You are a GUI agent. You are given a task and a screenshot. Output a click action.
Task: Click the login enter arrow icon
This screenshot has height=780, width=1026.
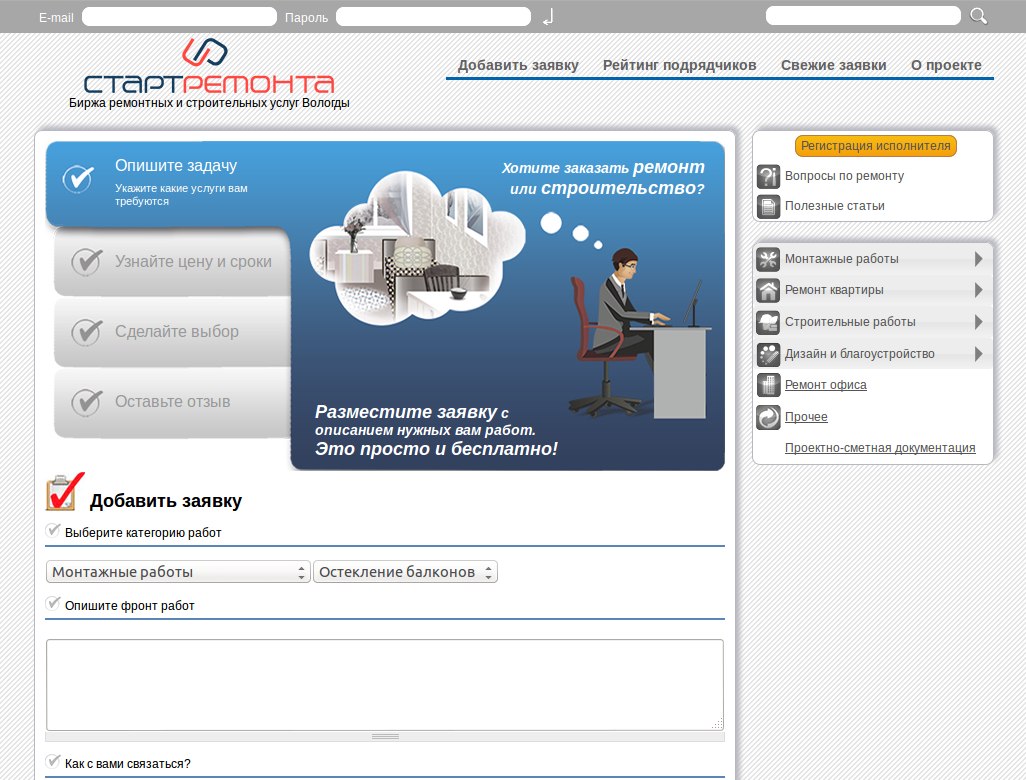[547, 17]
